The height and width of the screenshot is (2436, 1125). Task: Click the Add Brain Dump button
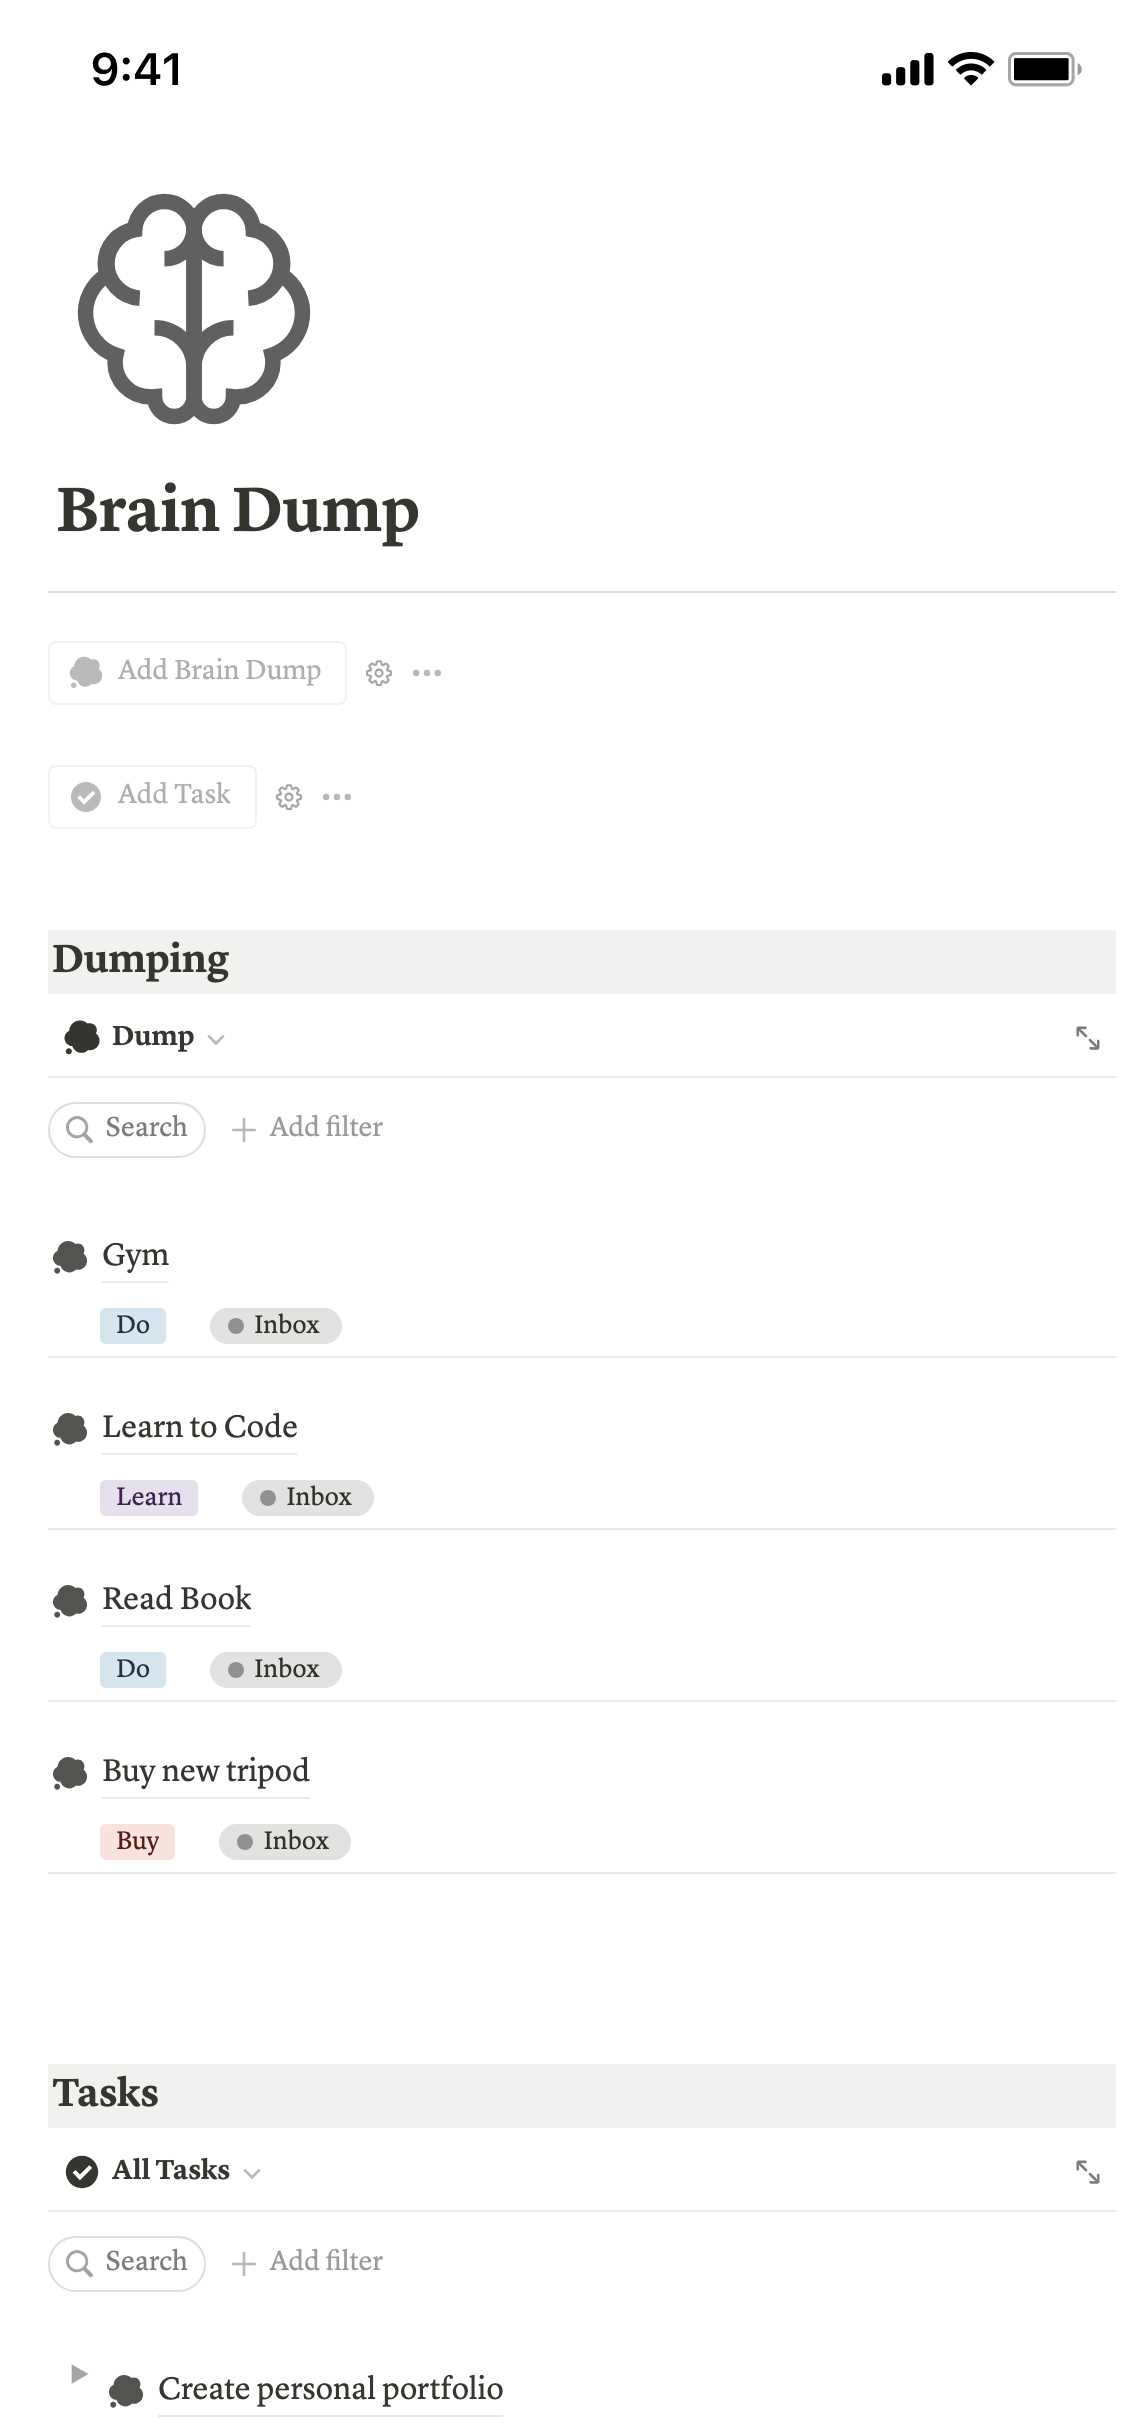tap(197, 673)
